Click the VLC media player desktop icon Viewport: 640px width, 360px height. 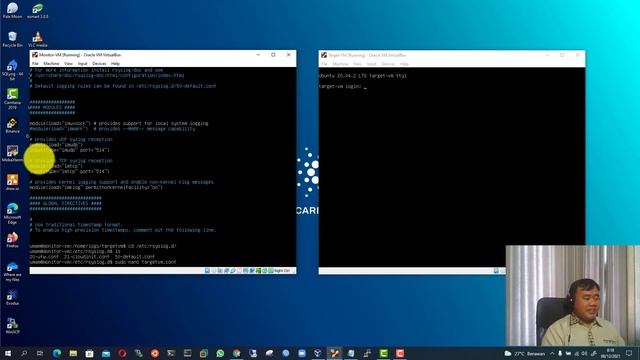click(38, 39)
